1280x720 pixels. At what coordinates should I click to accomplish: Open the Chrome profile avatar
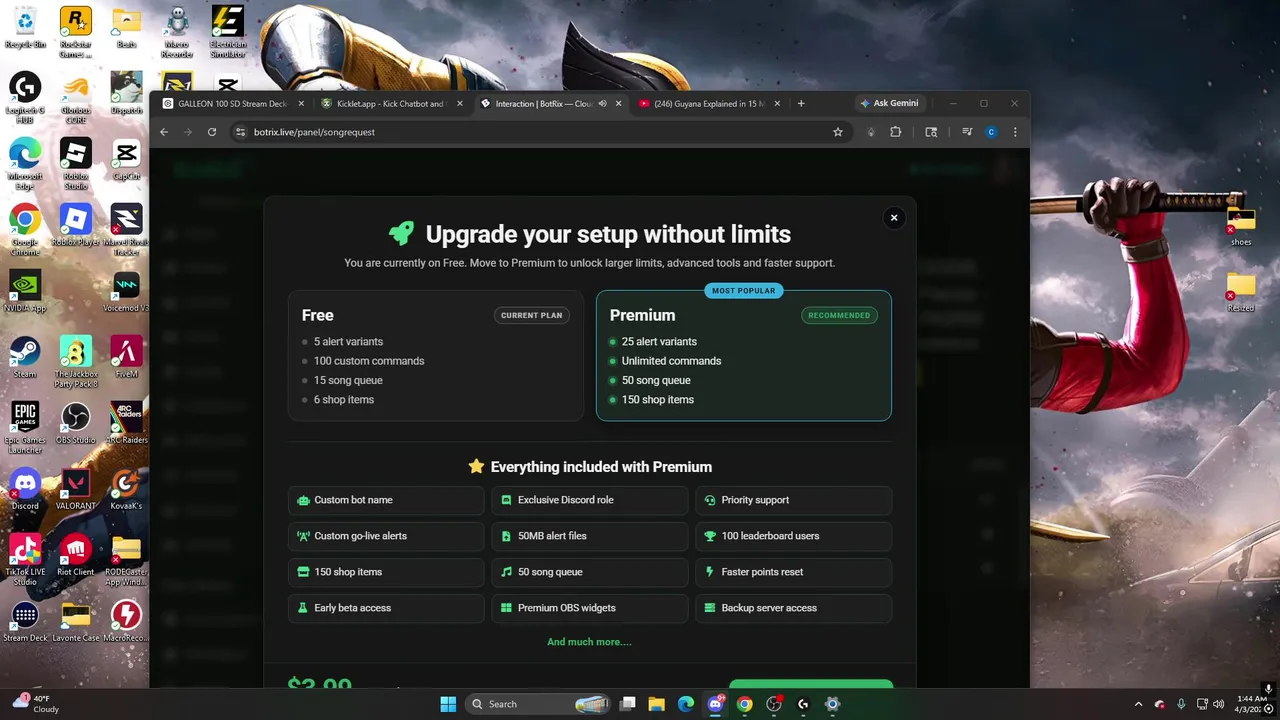991,132
